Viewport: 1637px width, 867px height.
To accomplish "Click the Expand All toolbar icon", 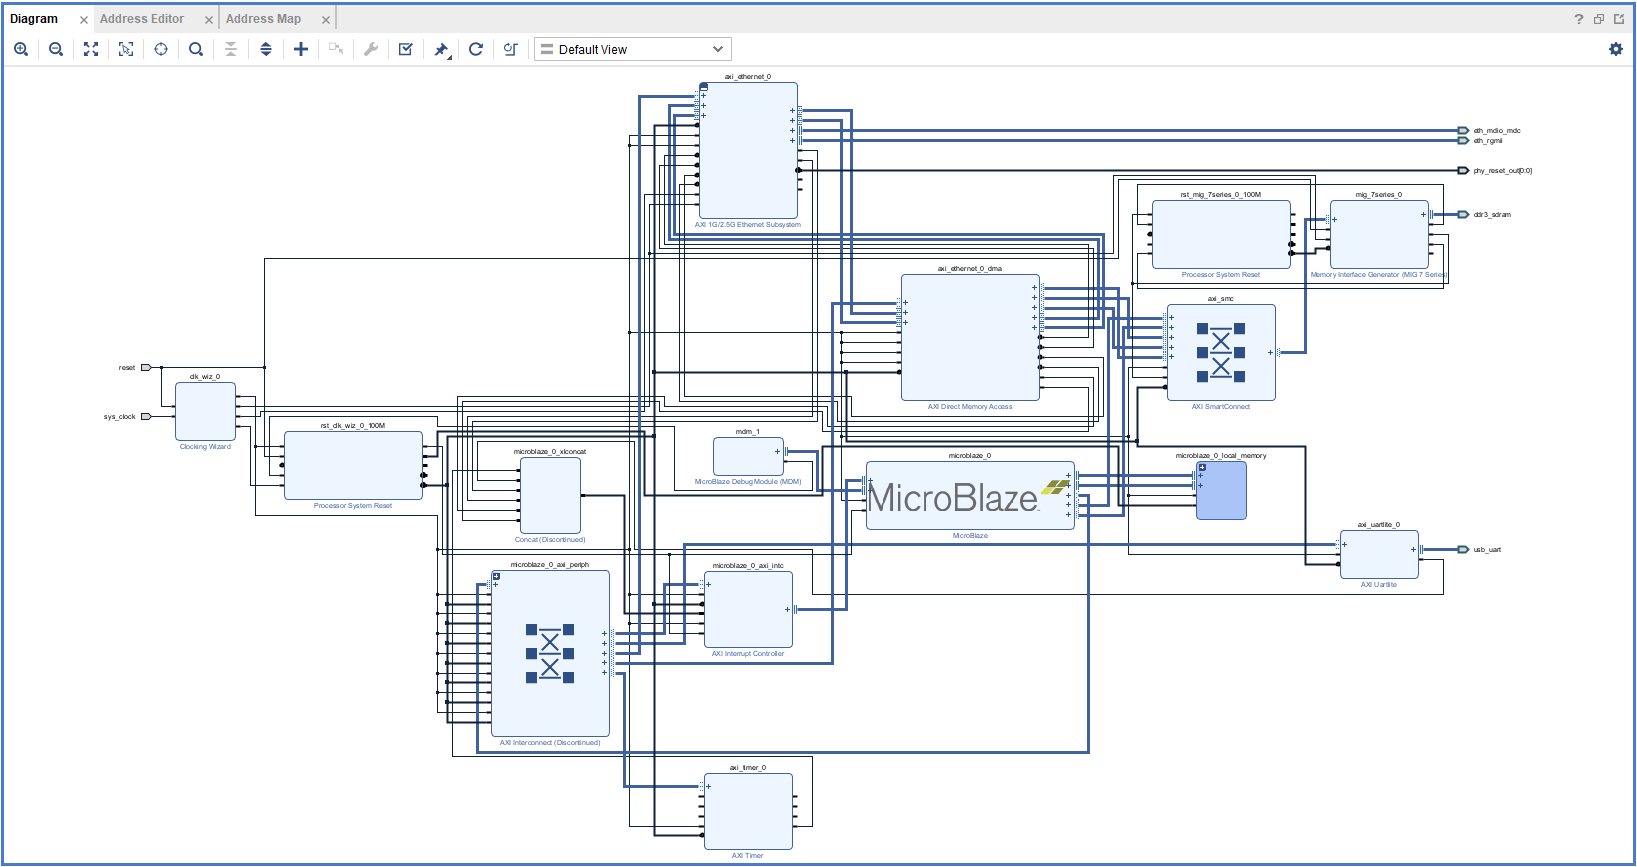I will coord(266,49).
